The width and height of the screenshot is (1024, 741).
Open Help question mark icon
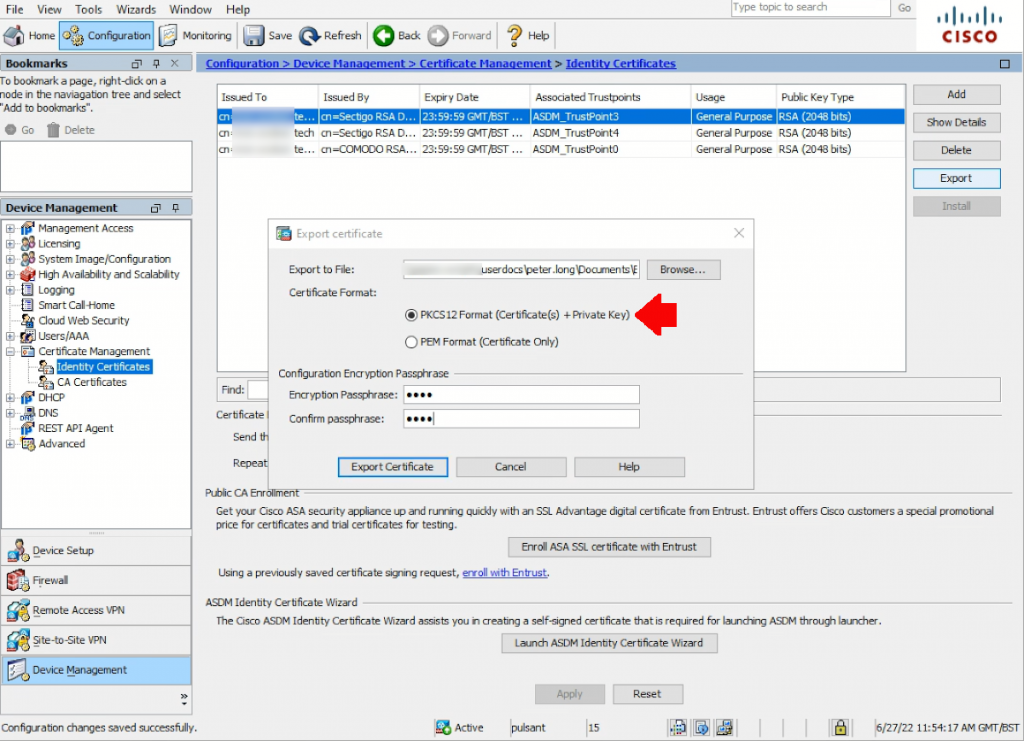[x=515, y=35]
